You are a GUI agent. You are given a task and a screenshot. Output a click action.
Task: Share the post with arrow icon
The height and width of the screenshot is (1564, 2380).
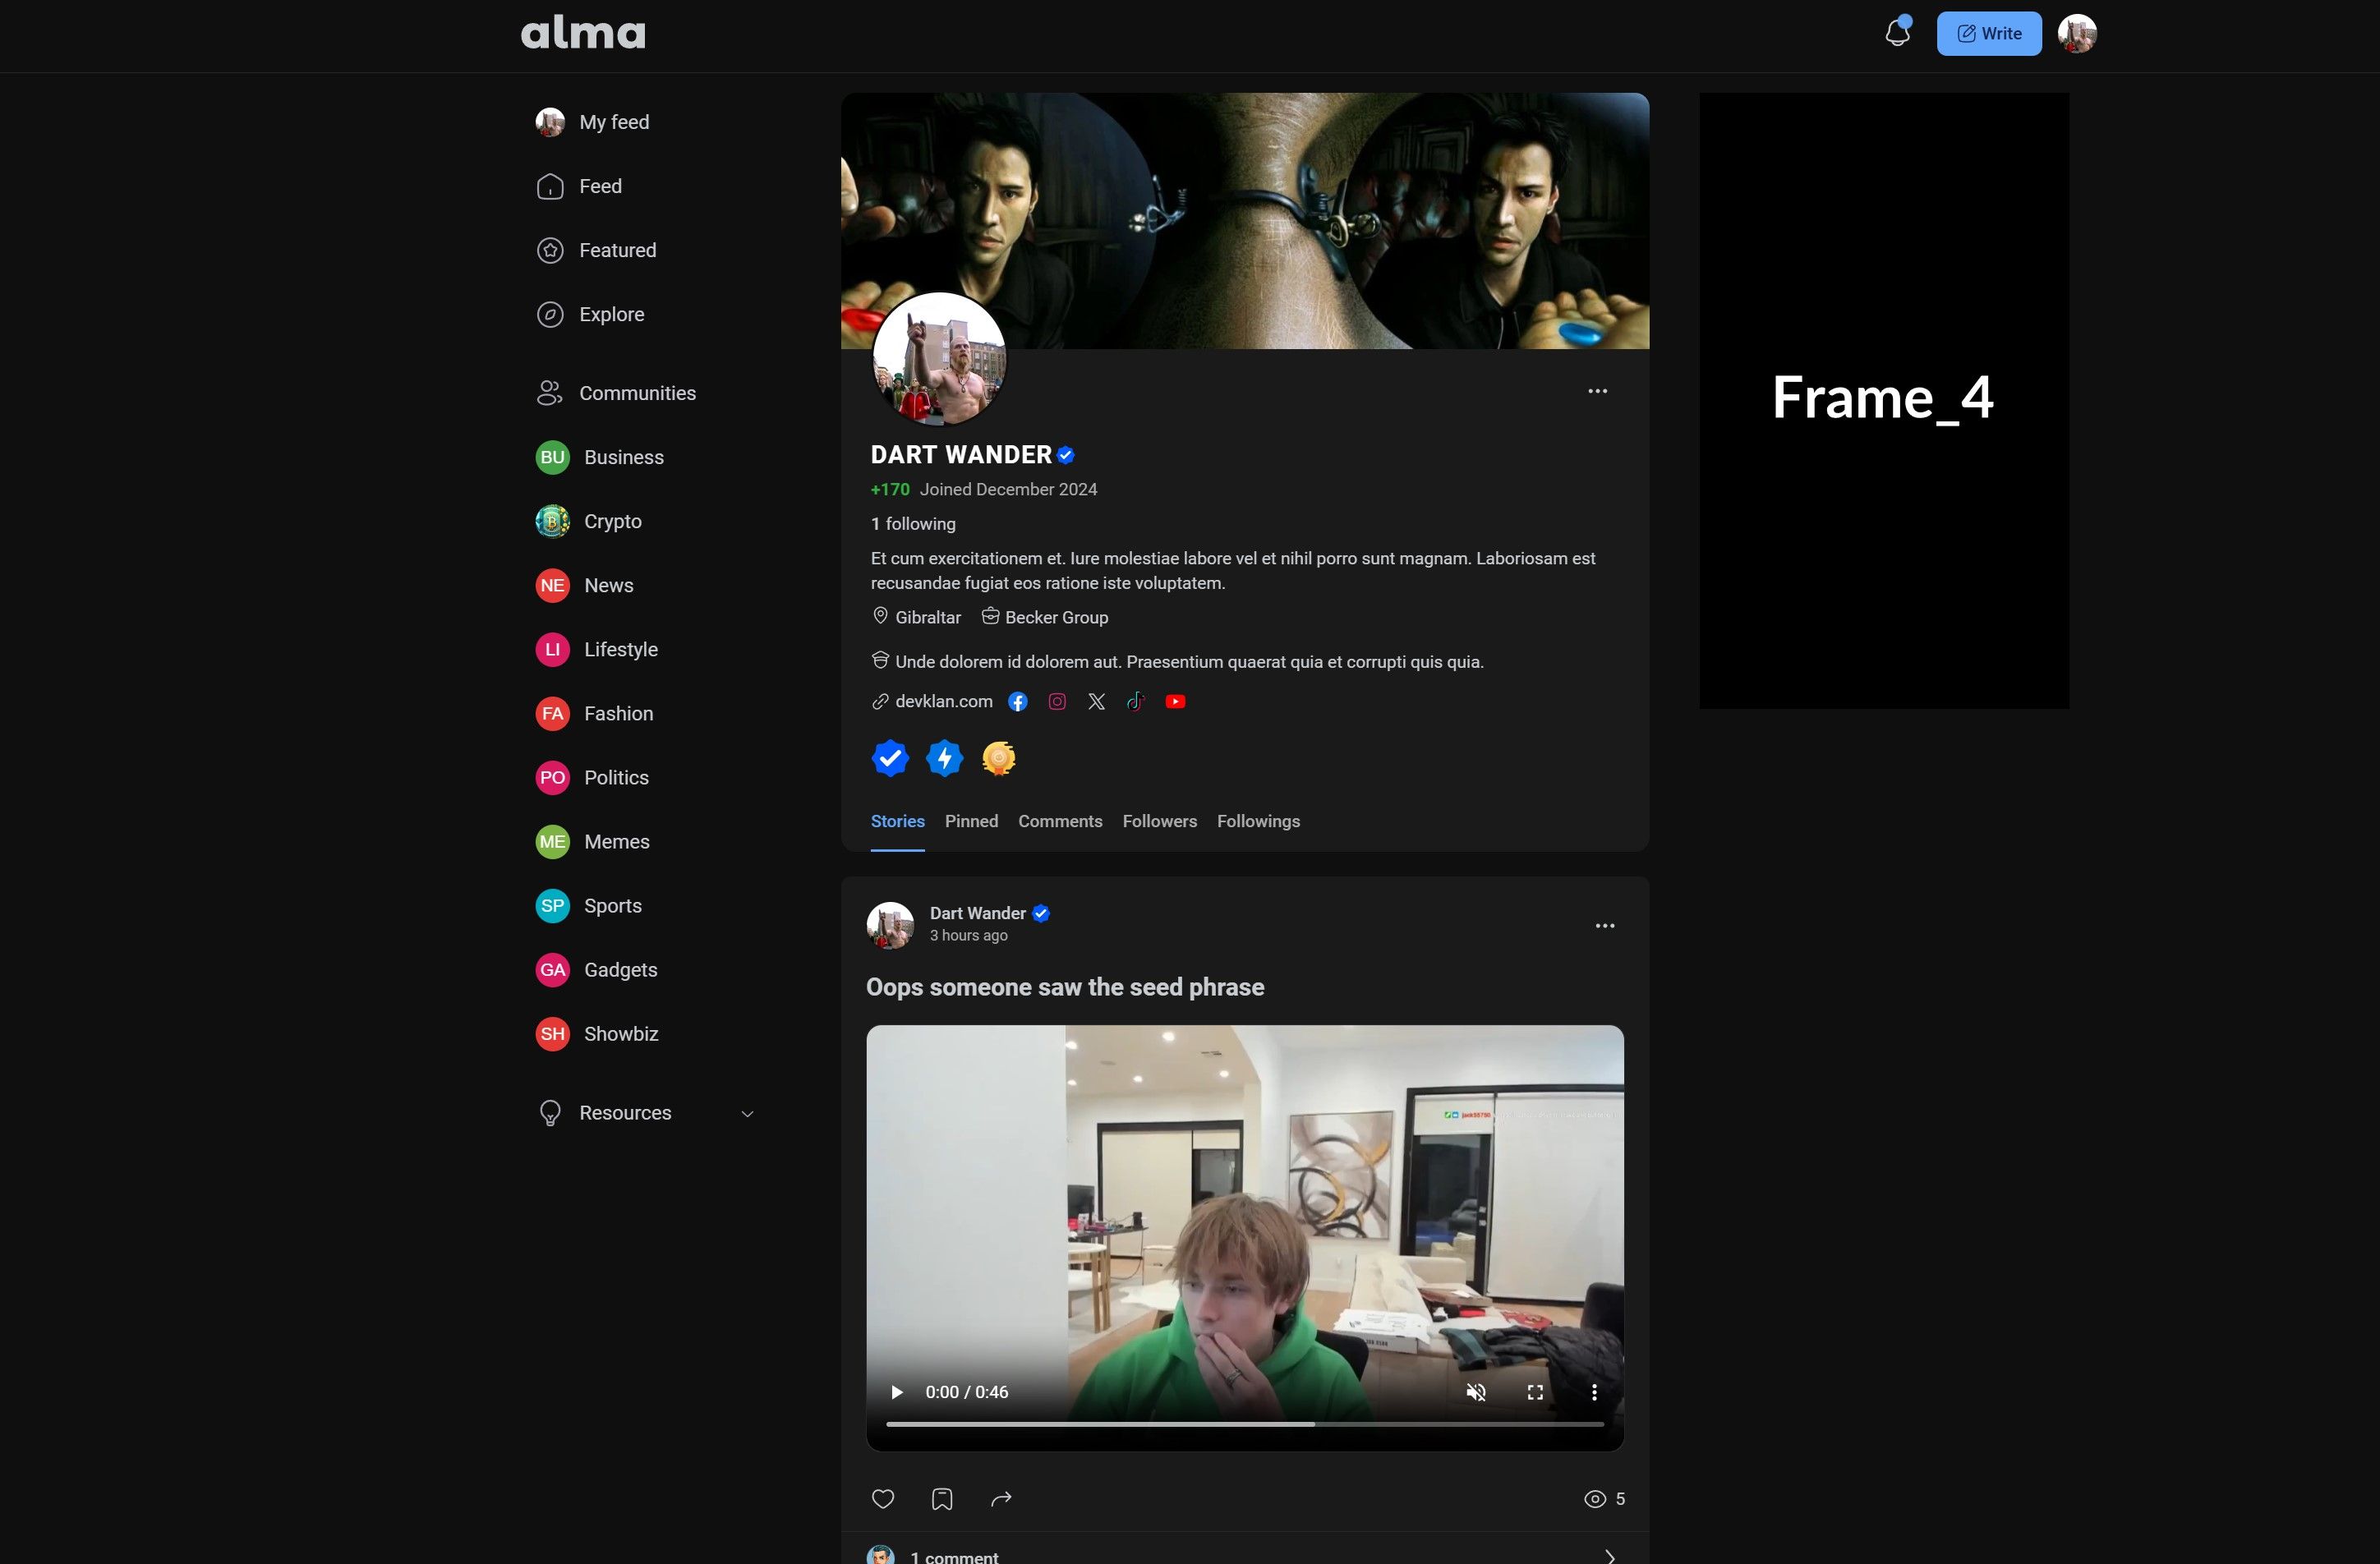click(x=1001, y=1499)
